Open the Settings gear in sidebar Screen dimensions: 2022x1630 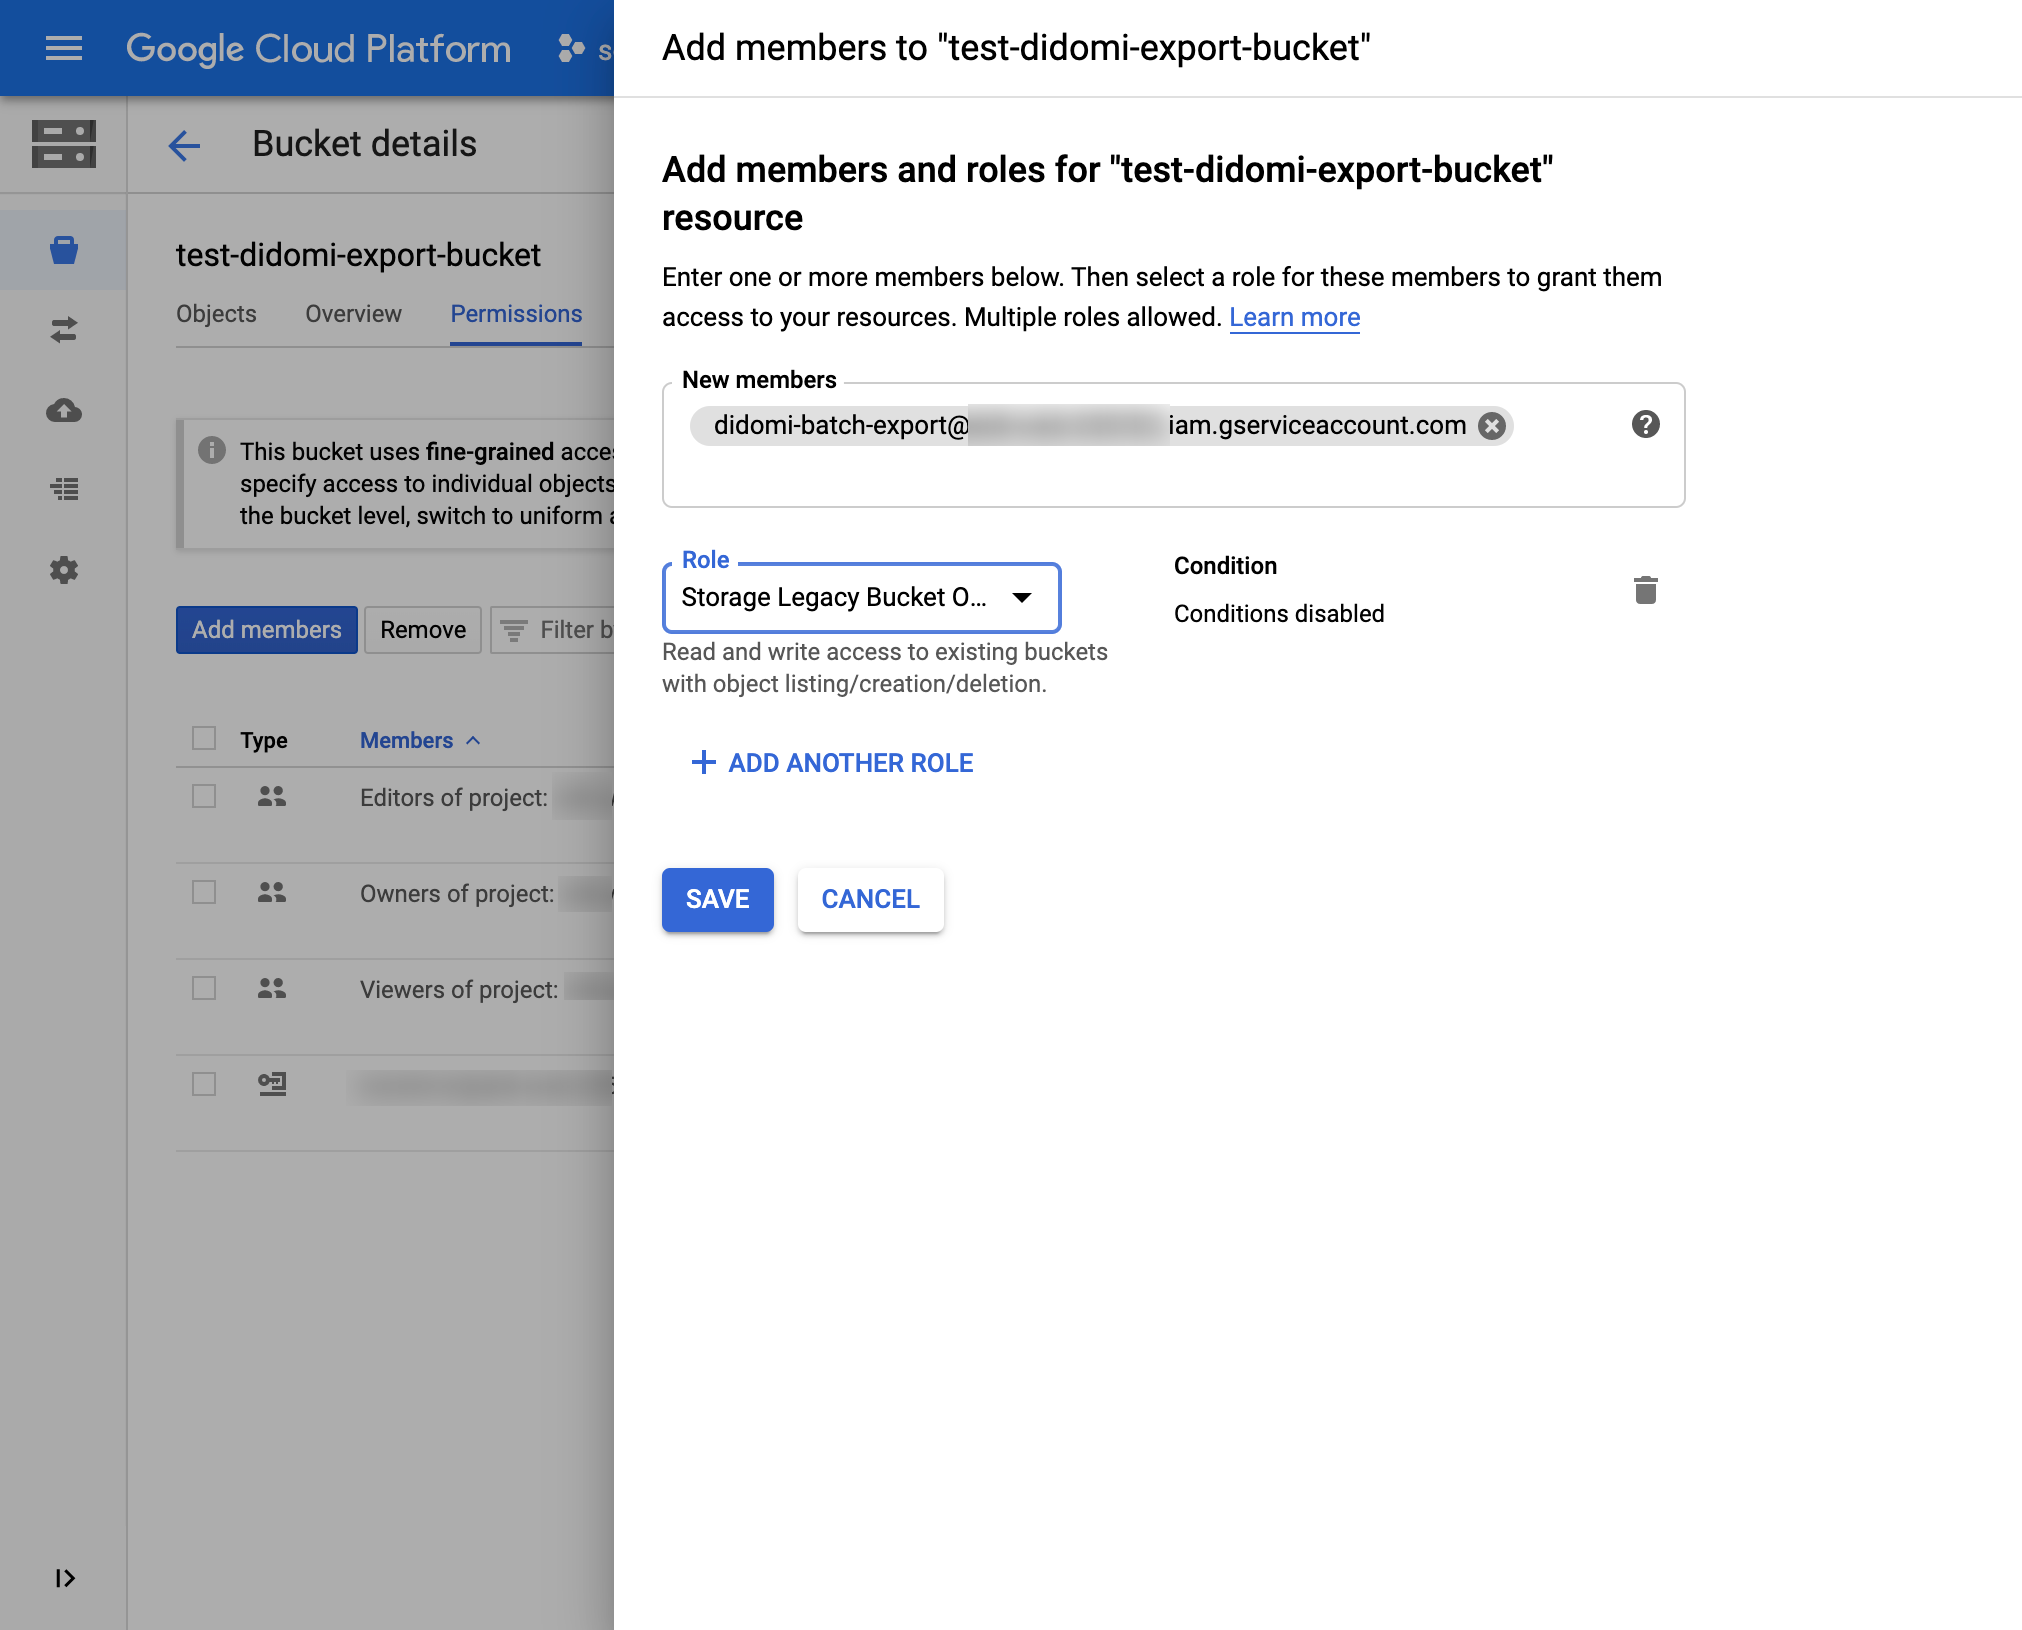[x=64, y=570]
